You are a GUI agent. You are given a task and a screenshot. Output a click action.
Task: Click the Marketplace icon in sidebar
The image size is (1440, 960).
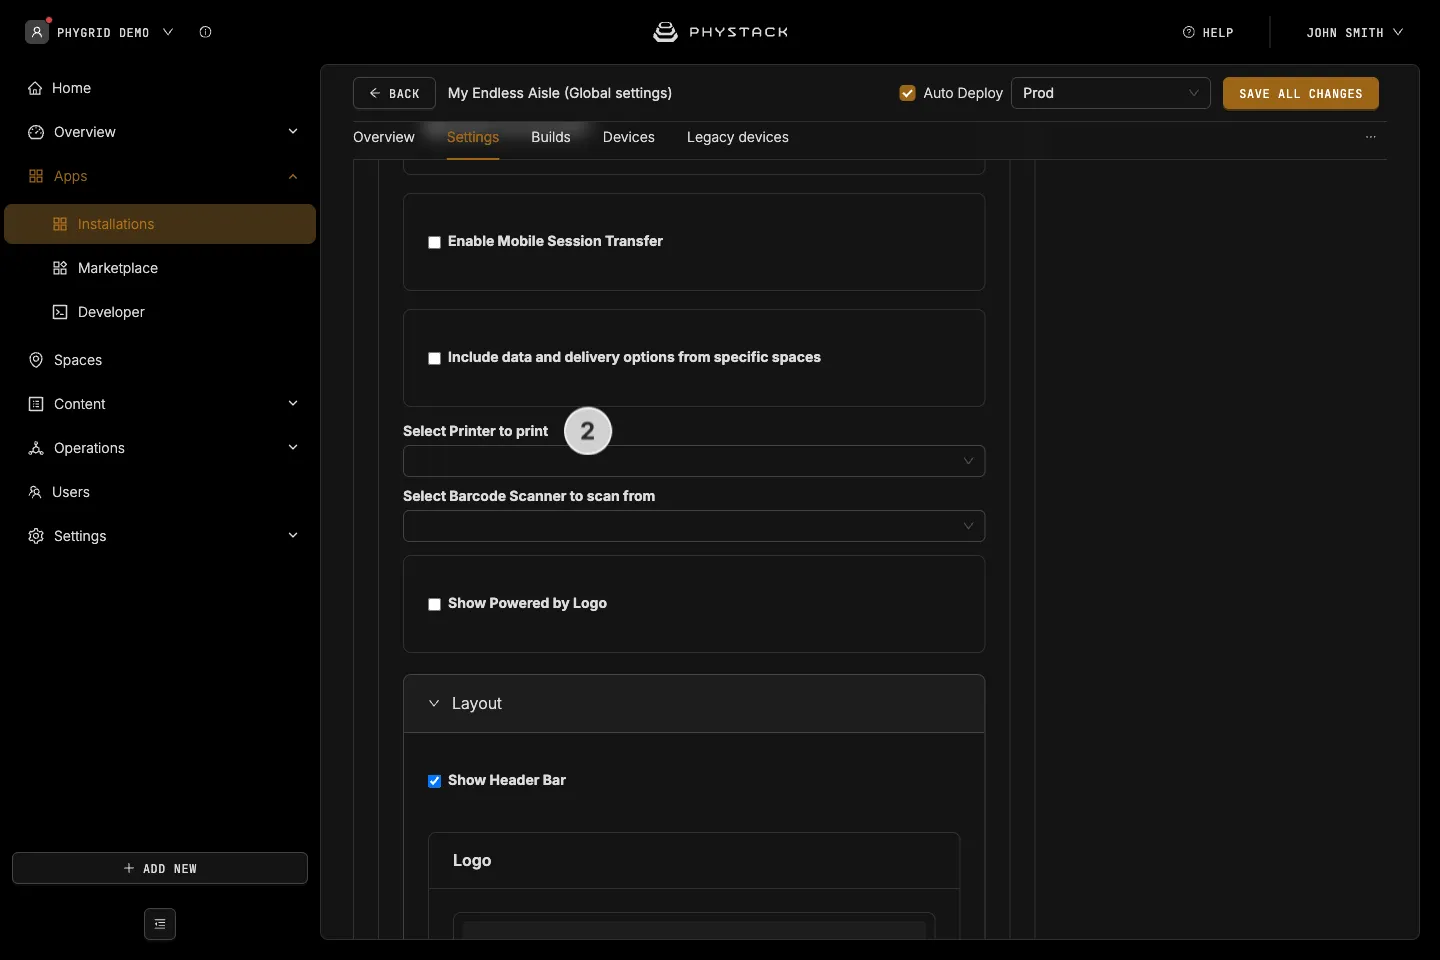60,268
